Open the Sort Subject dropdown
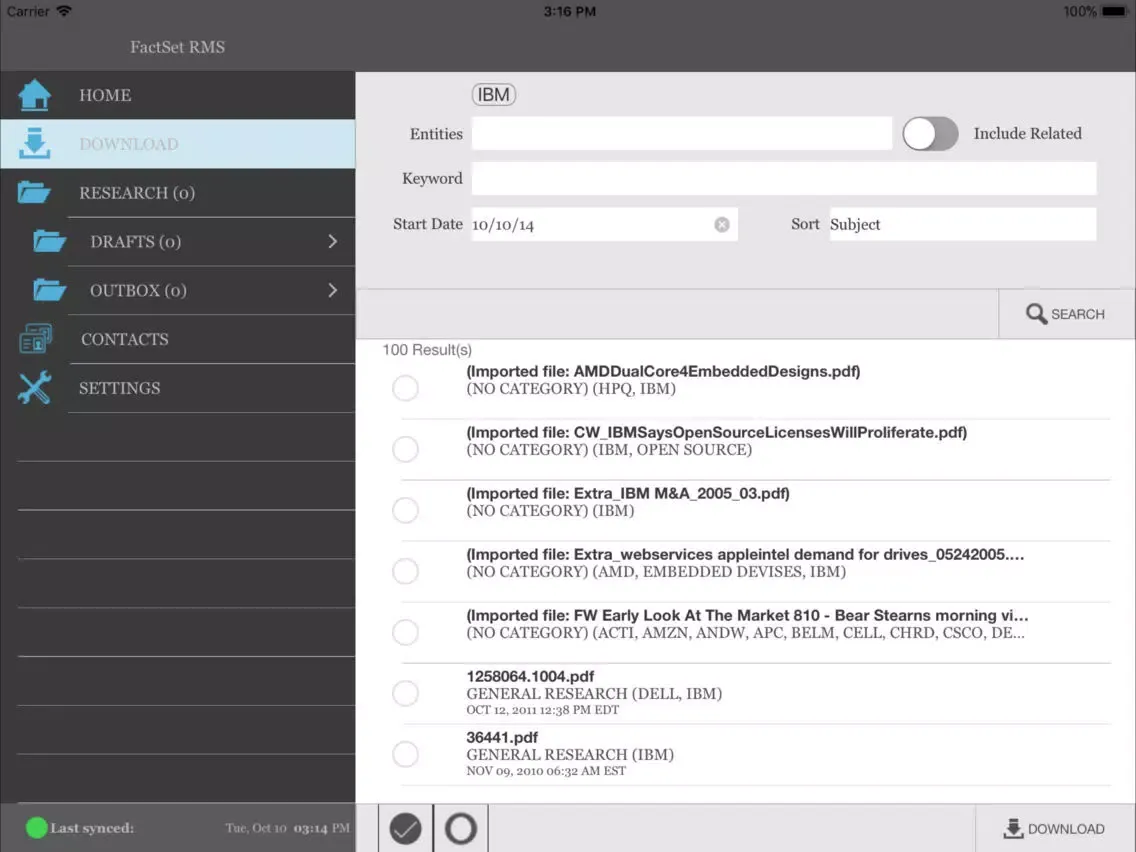Image resolution: width=1136 pixels, height=852 pixels. 963,225
